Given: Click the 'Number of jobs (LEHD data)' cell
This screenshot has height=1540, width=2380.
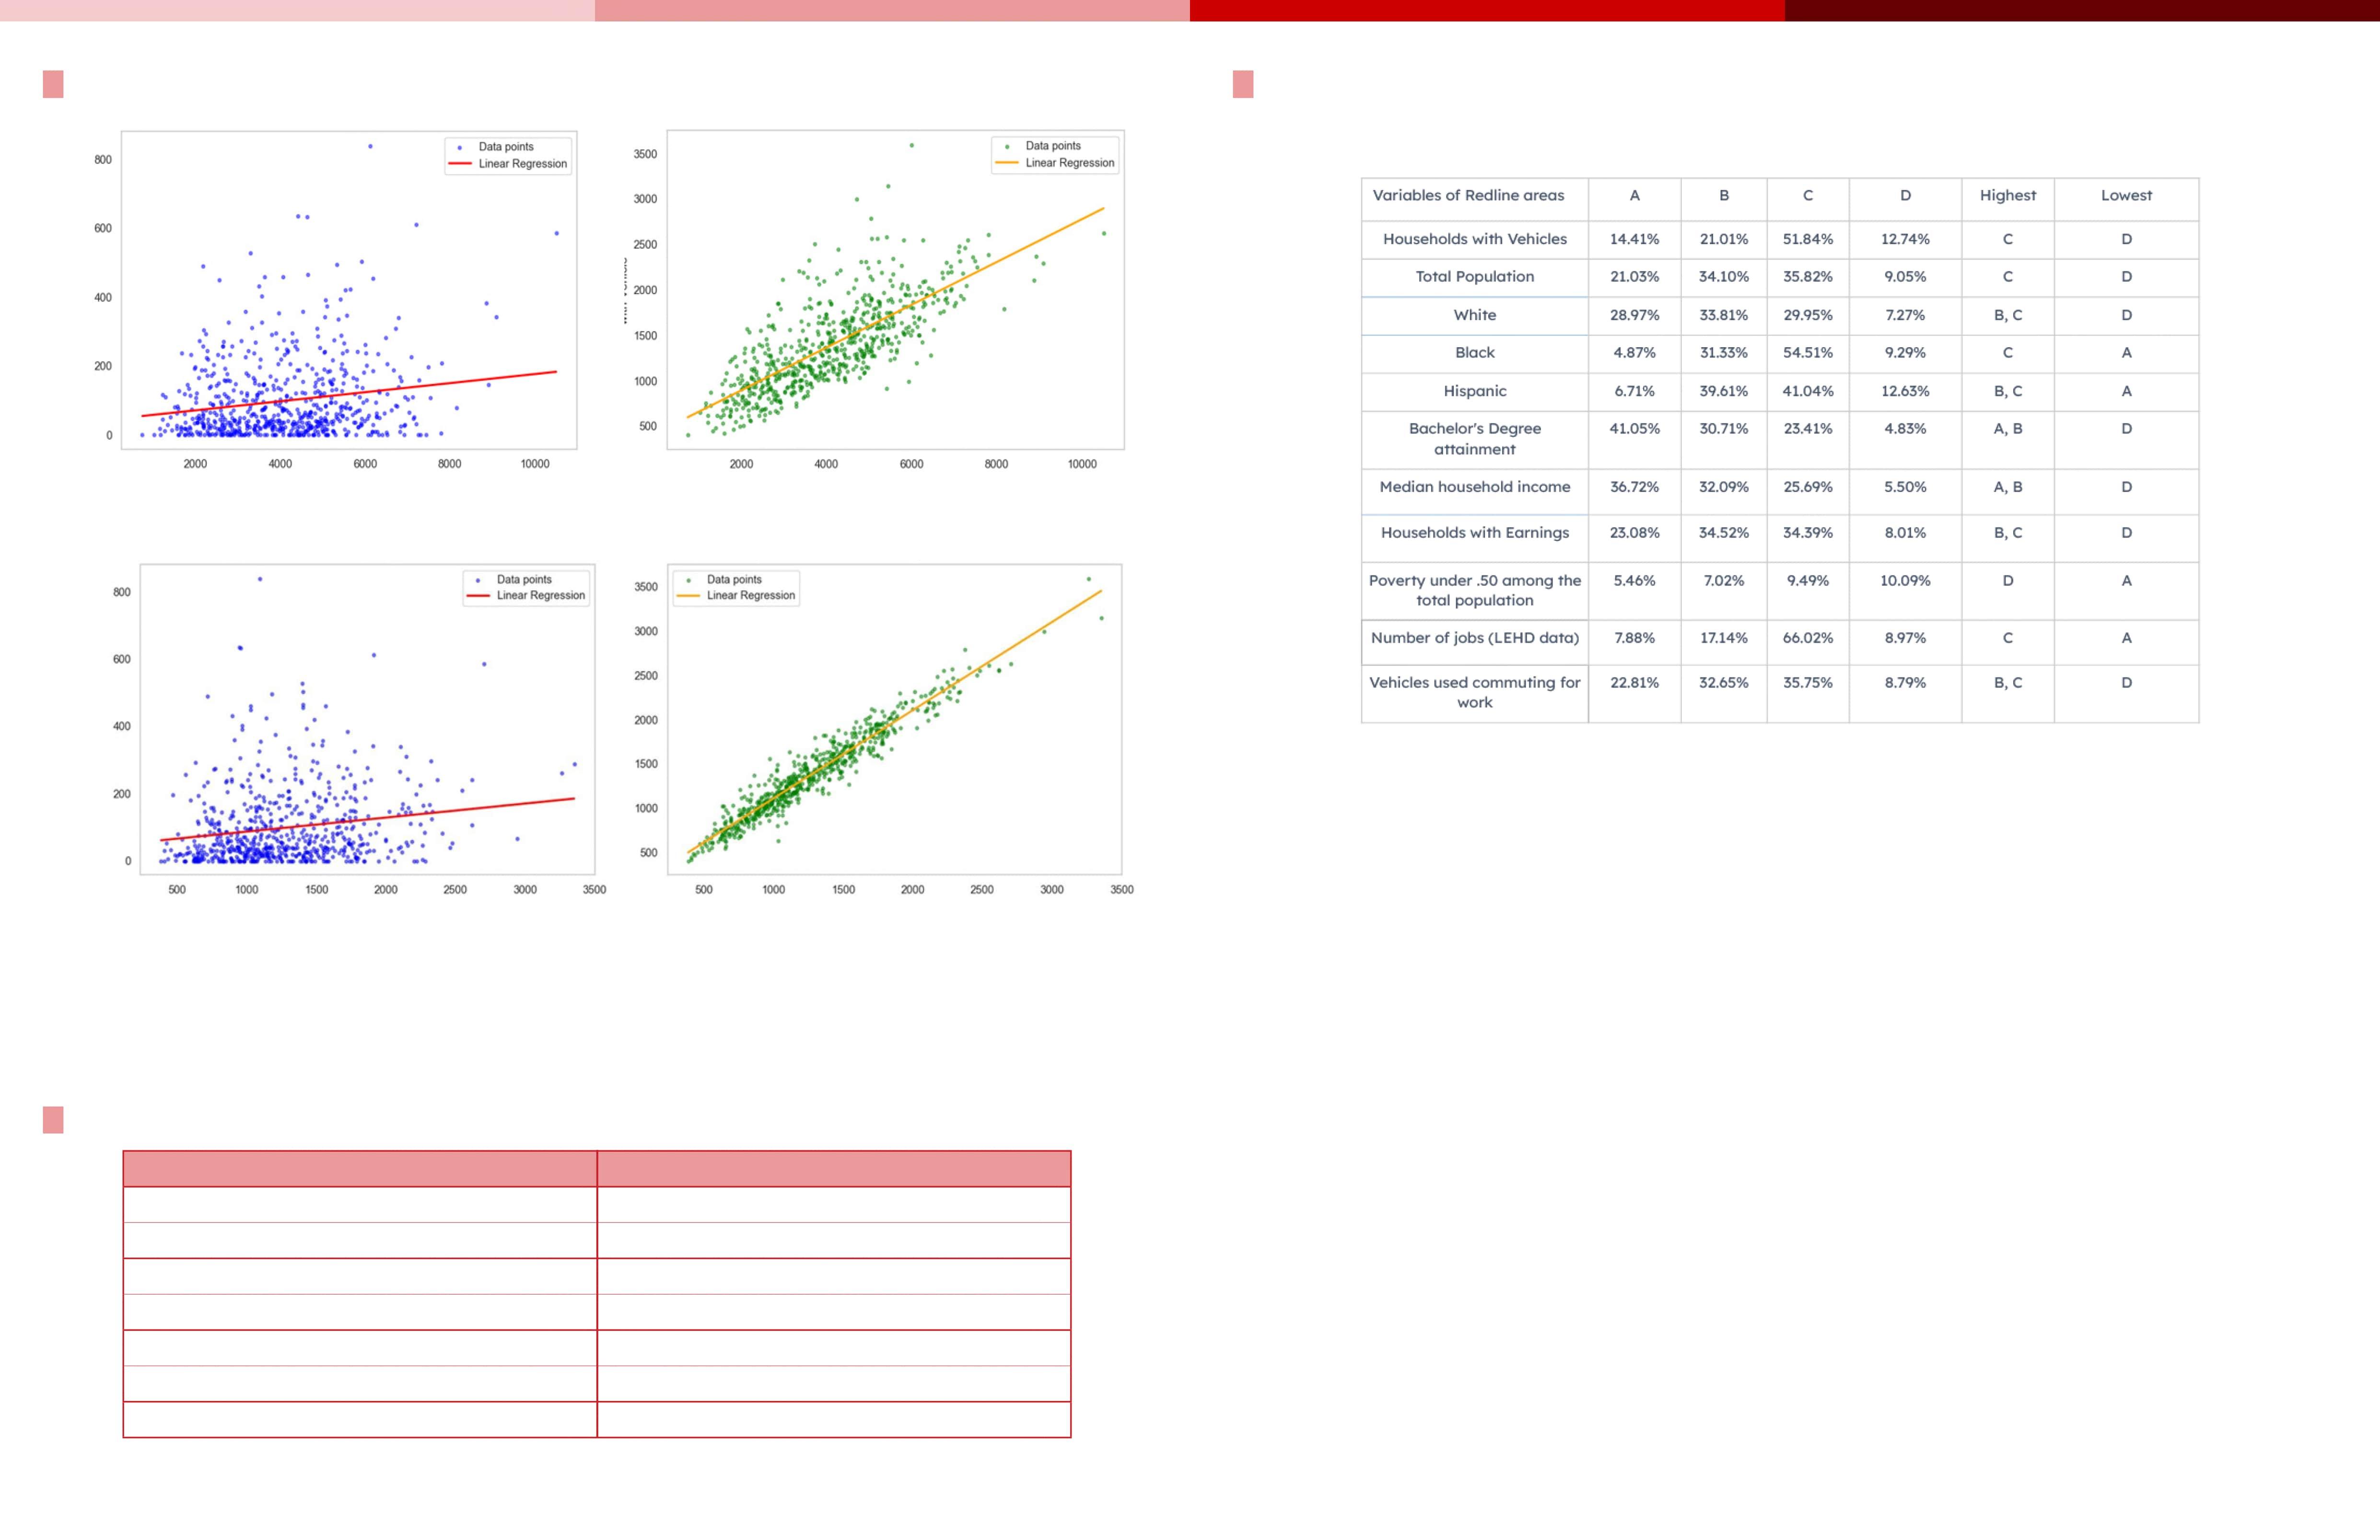Looking at the screenshot, I should tap(1474, 638).
